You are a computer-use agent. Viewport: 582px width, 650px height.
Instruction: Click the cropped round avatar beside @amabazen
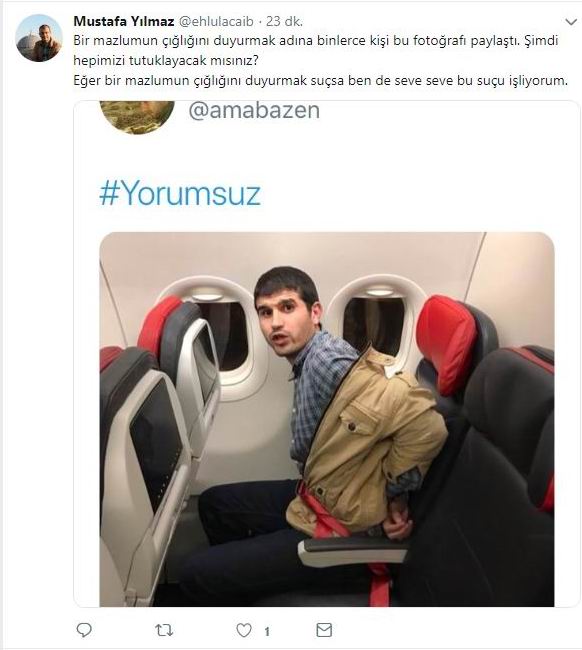[137, 117]
